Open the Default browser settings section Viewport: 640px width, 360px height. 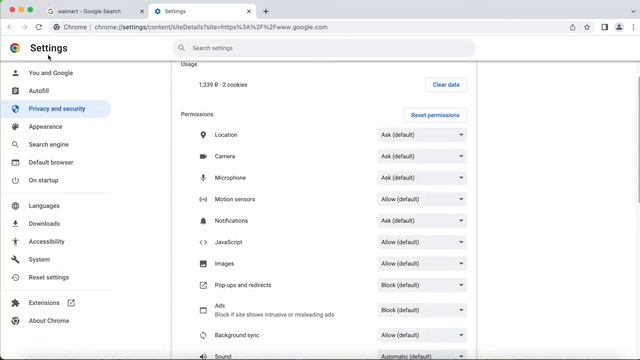click(51, 162)
